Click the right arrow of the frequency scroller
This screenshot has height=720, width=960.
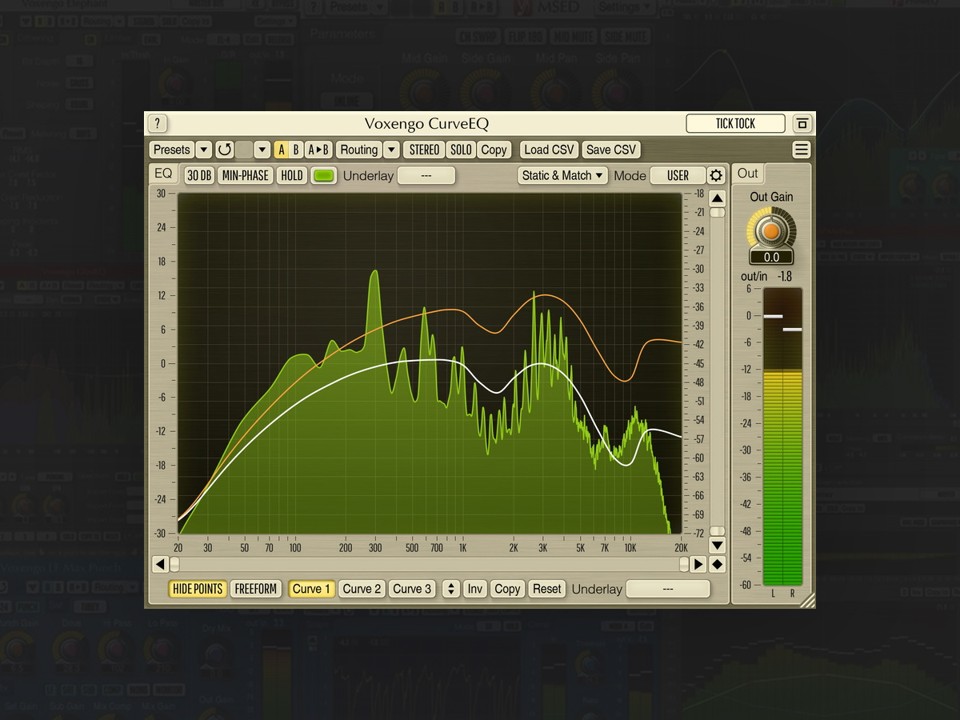(698, 564)
